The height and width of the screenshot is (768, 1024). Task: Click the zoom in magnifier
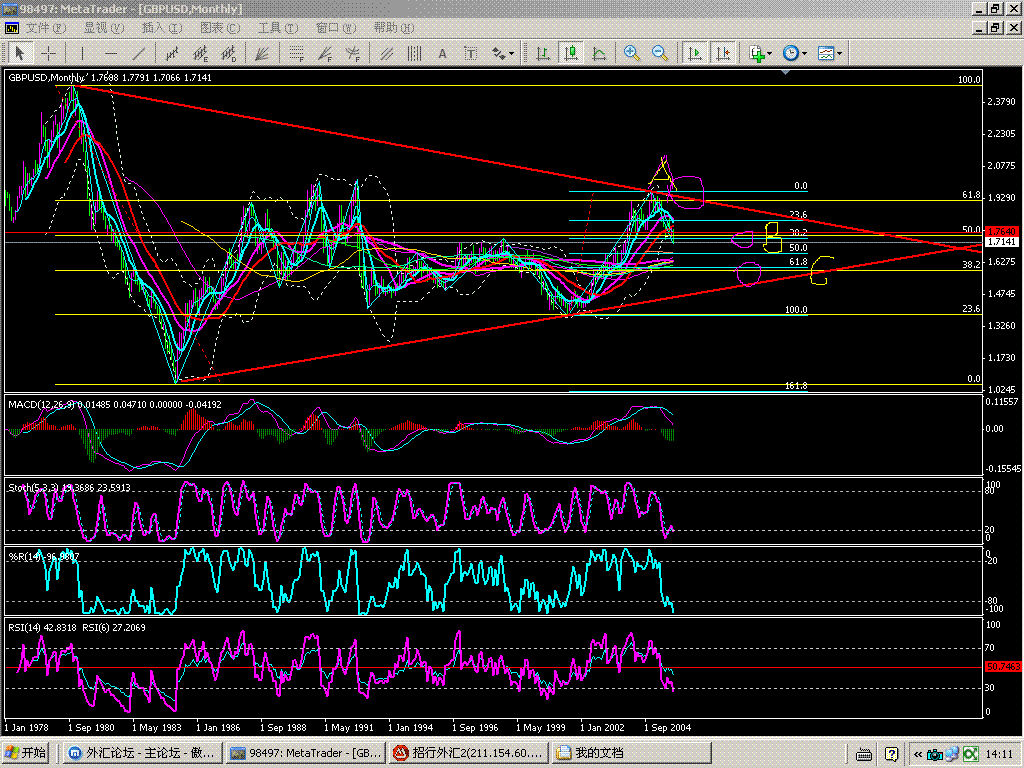[632, 53]
